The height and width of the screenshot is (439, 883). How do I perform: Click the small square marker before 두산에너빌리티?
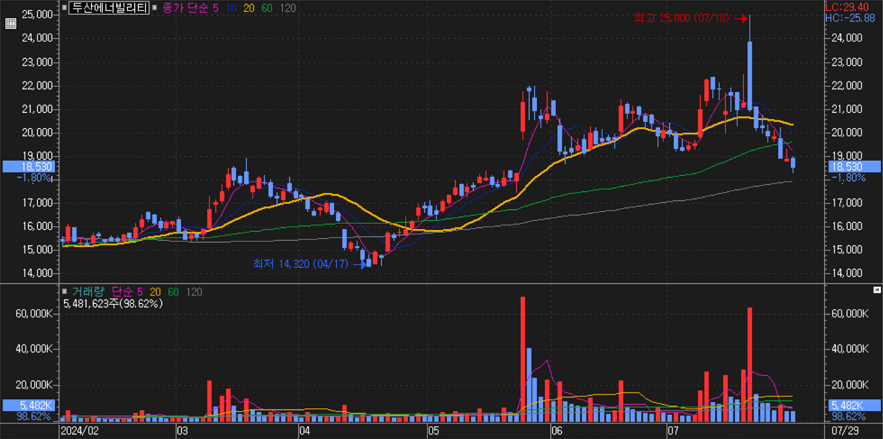click(x=65, y=7)
